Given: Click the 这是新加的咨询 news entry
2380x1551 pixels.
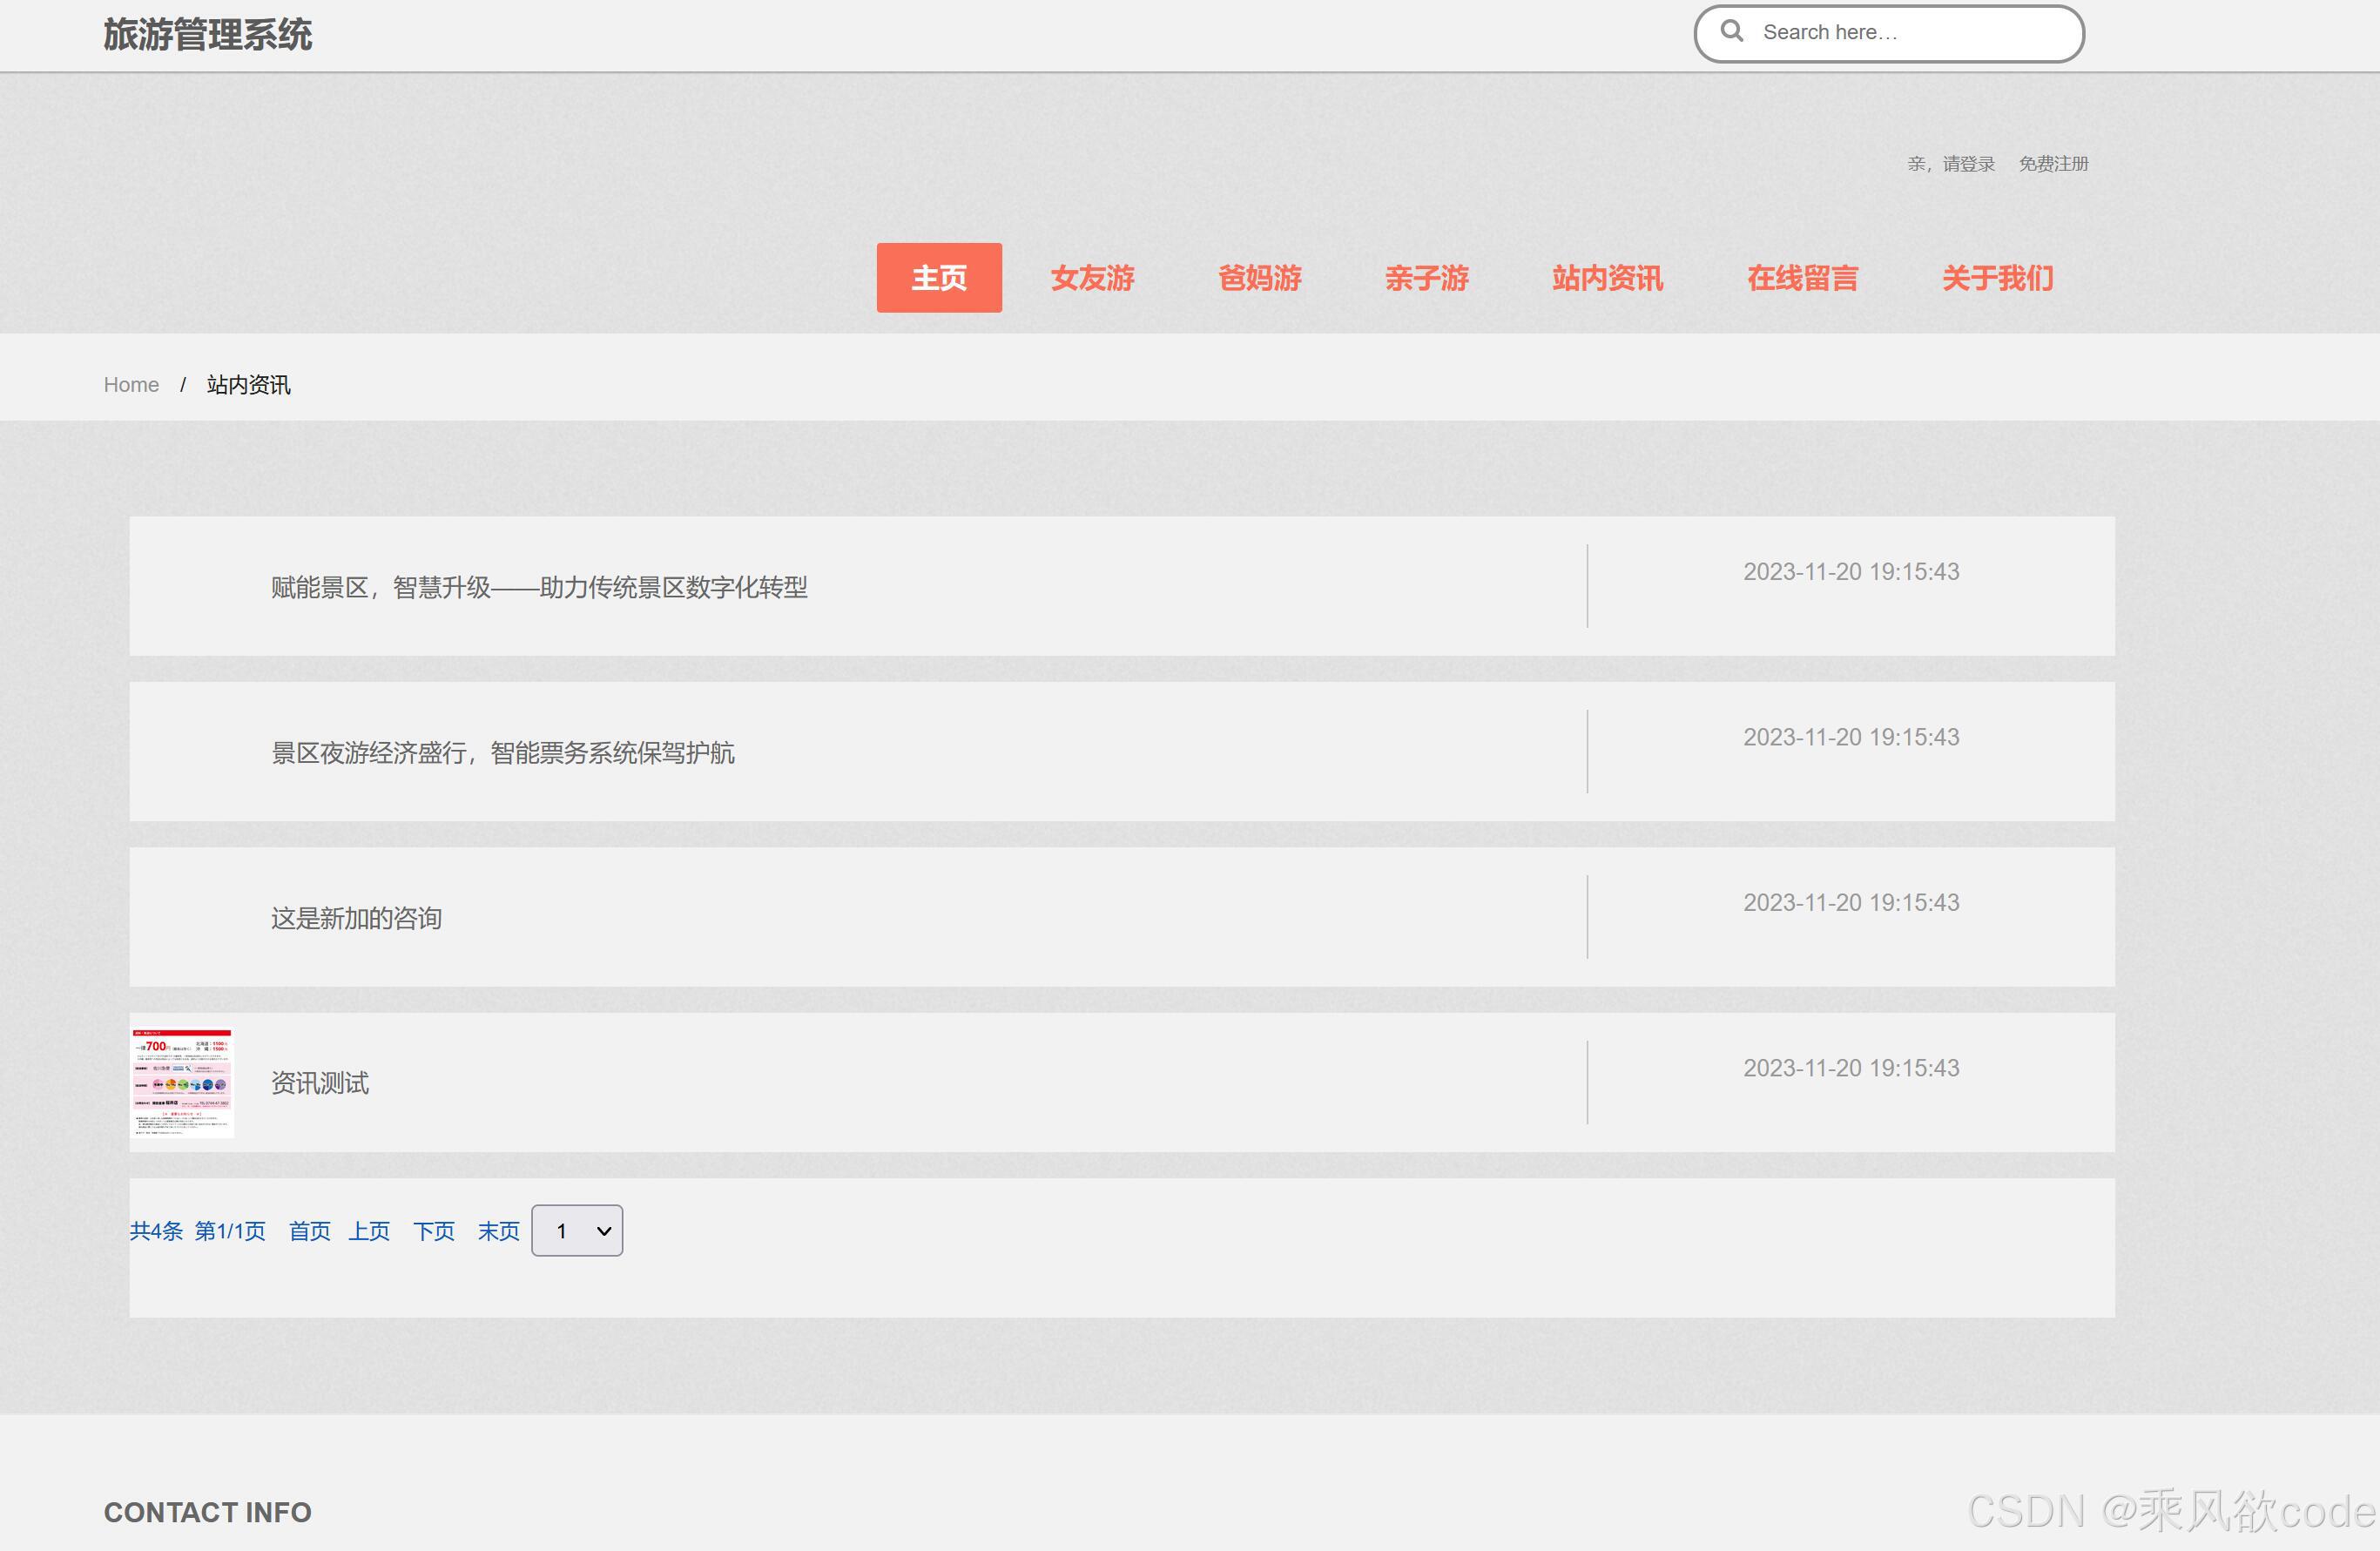Looking at the screenshot, I should pyautogui.click(x=356, y=918).
